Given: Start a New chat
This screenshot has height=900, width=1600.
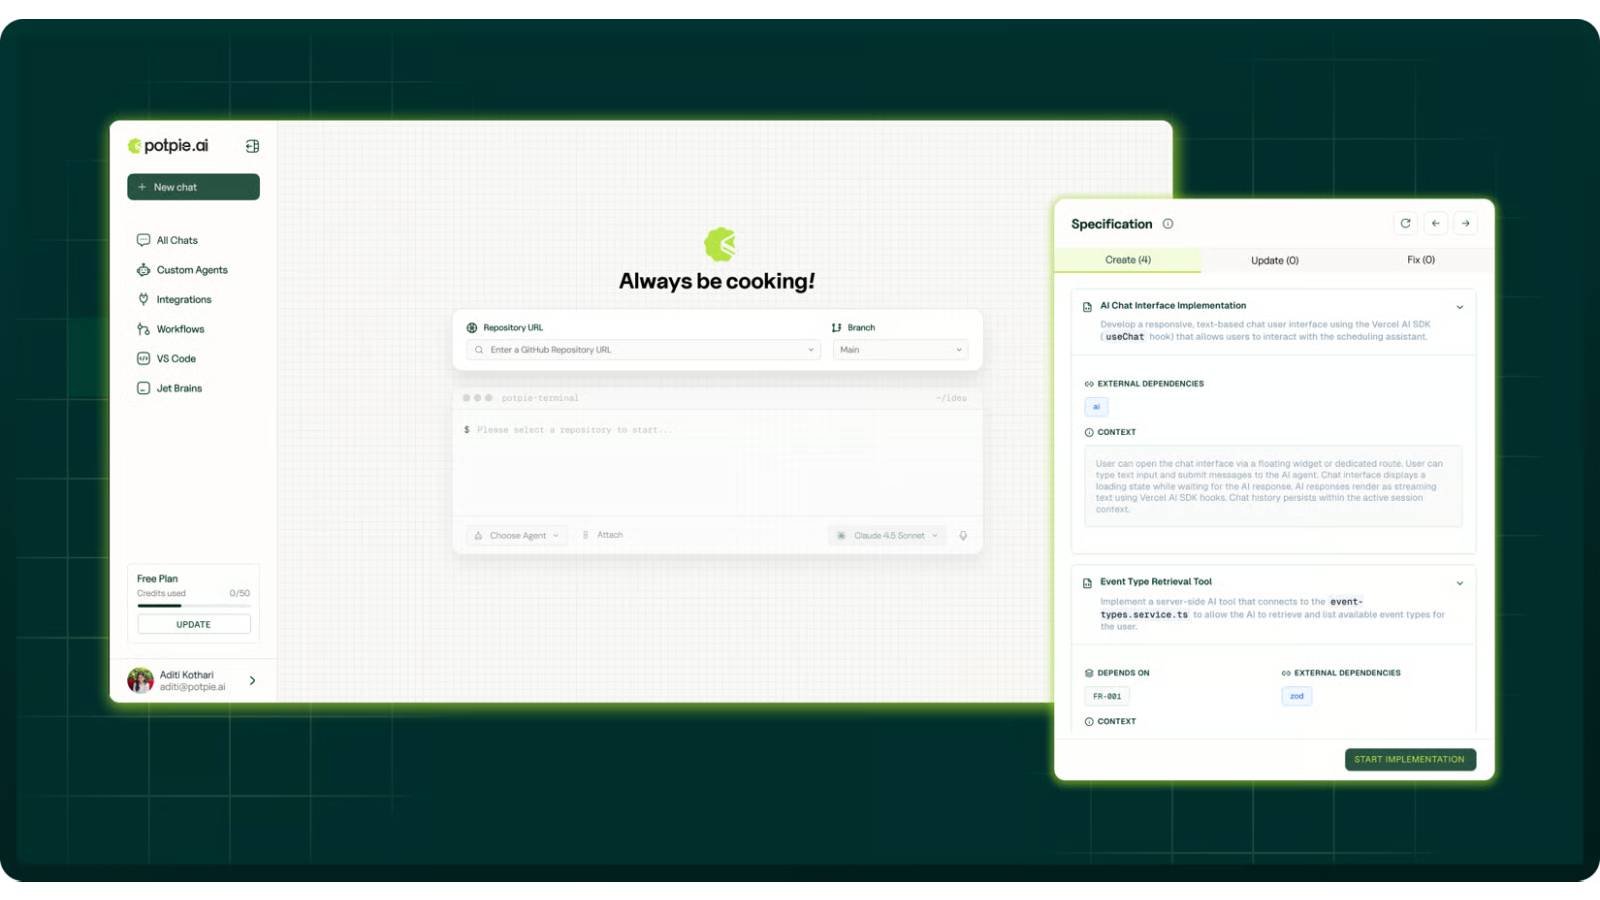Looking at the screenshot, I should coord(193,187).
